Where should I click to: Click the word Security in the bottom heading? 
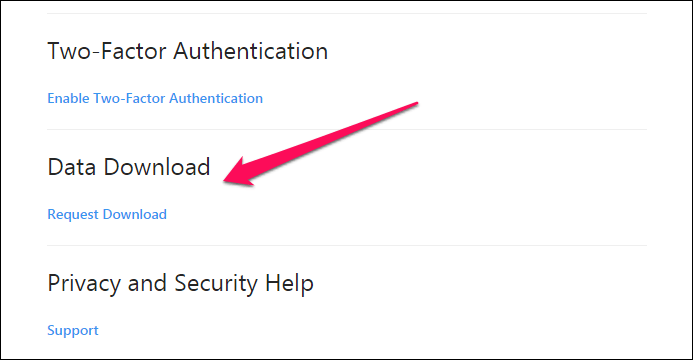pyautogui.click(x=216, y=284)
